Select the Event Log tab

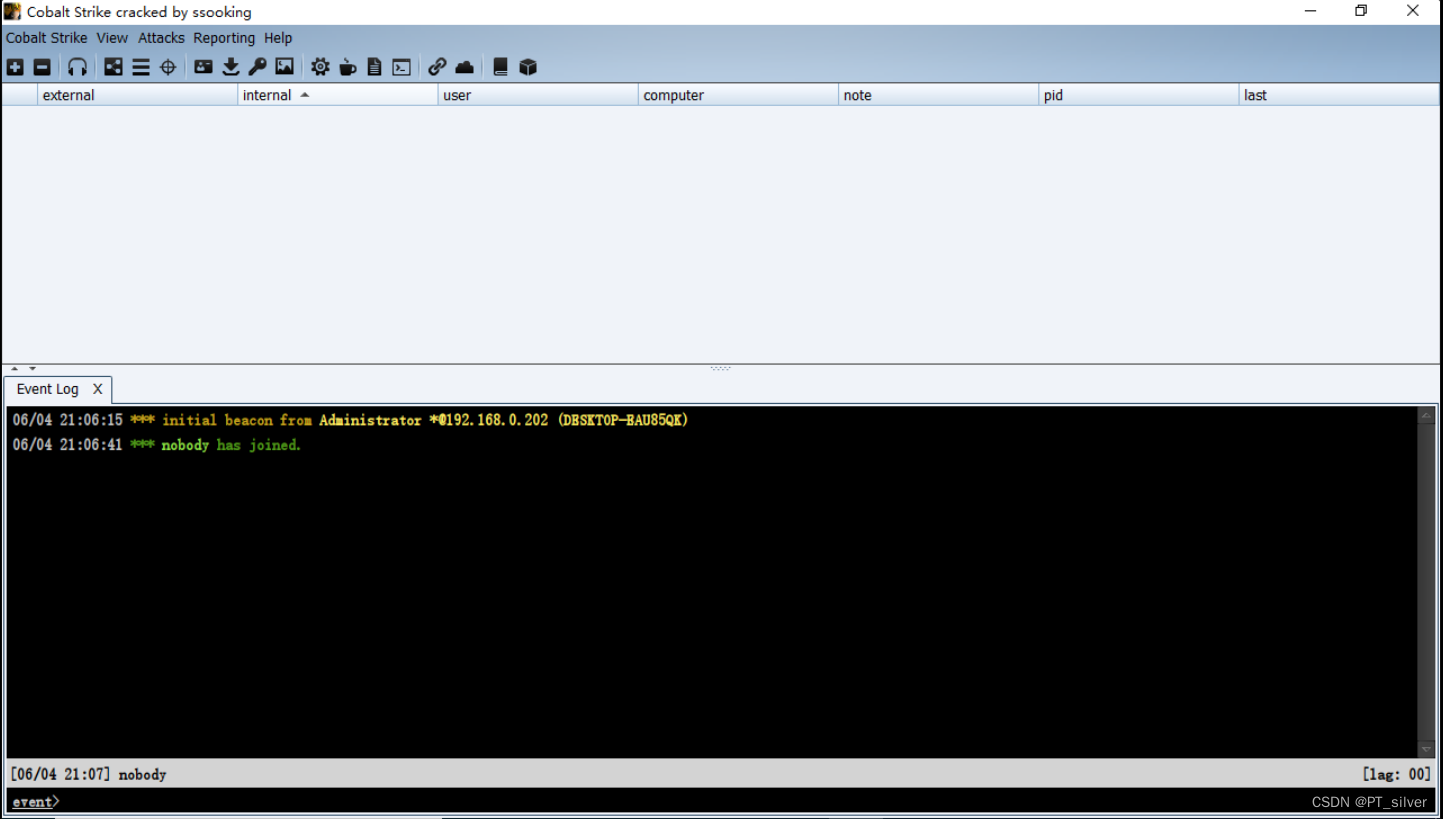[47, 389]
